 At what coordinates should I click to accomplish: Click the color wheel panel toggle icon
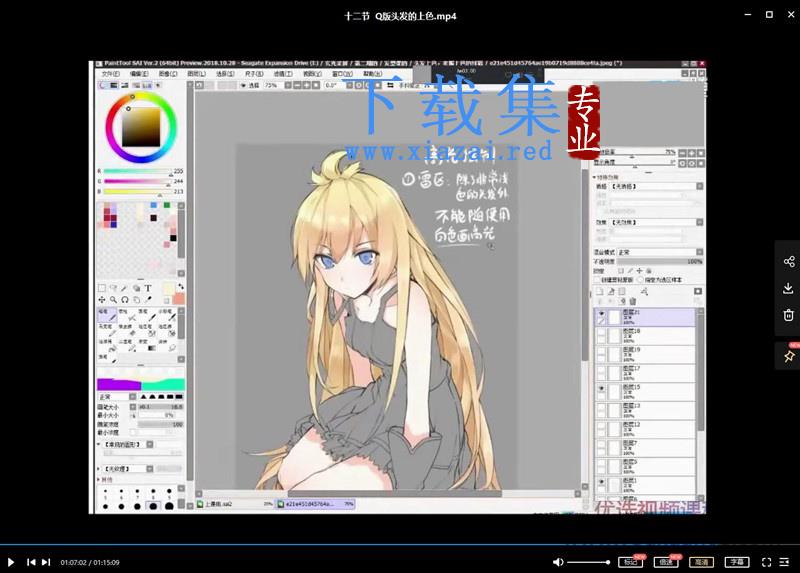tap(104, 85)
